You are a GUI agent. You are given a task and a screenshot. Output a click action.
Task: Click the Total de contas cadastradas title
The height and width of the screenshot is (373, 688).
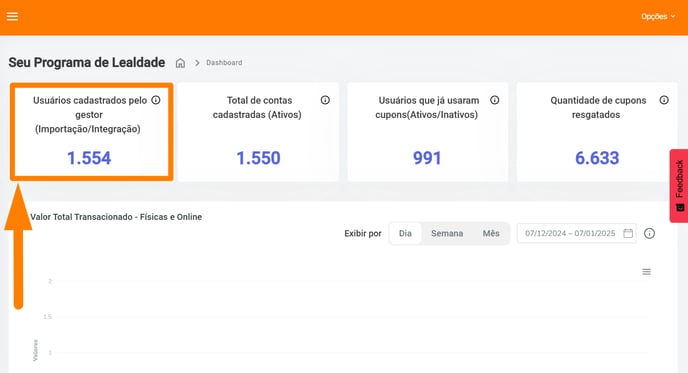point(258,108)
